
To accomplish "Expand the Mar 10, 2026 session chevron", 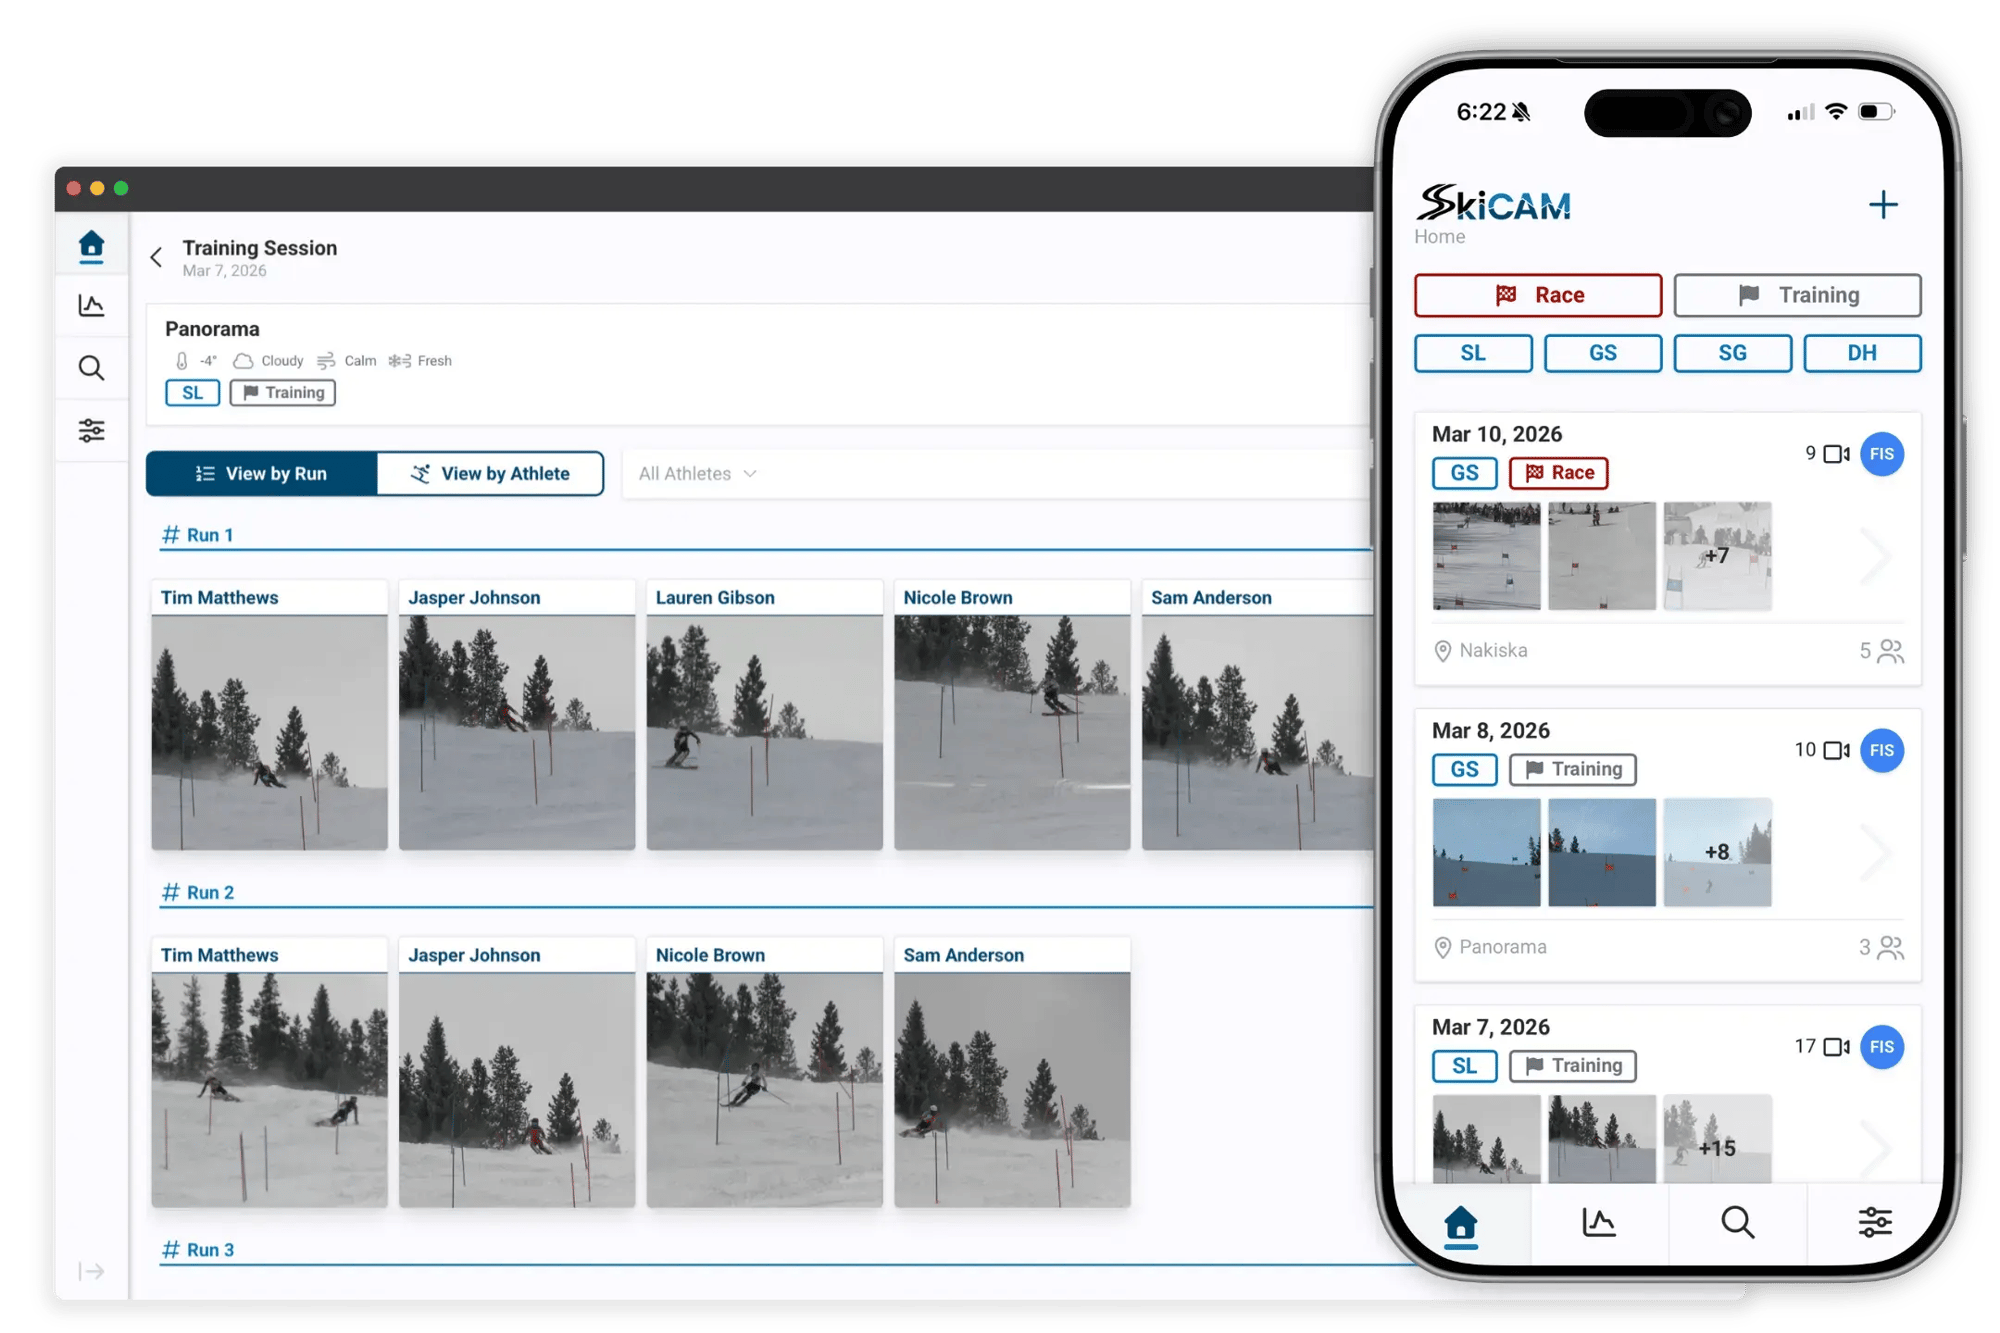I will [x=1876, y=556].
